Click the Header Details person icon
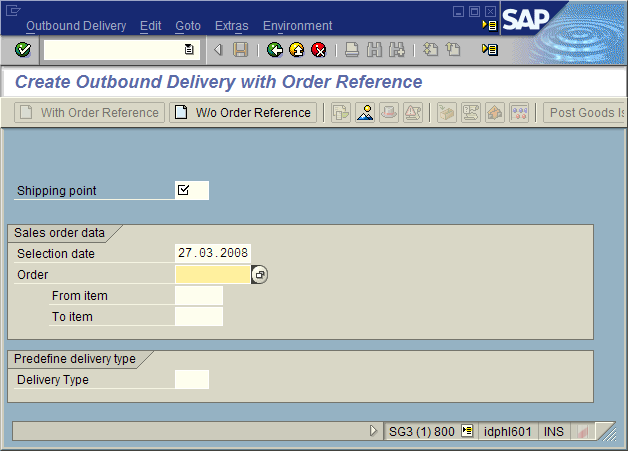The height and width of the screenshot is (451, 628). pyautogui.click(x=365, y=113)
